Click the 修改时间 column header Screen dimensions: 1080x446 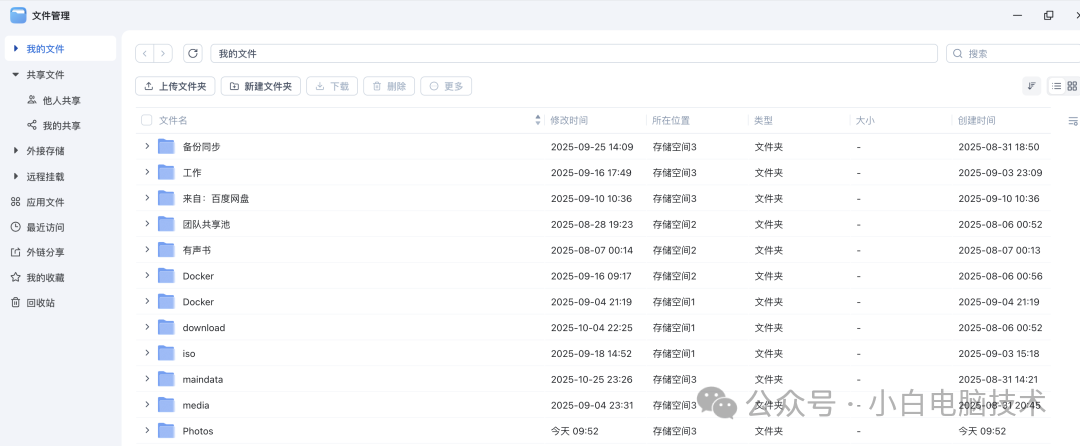[569, 120]
